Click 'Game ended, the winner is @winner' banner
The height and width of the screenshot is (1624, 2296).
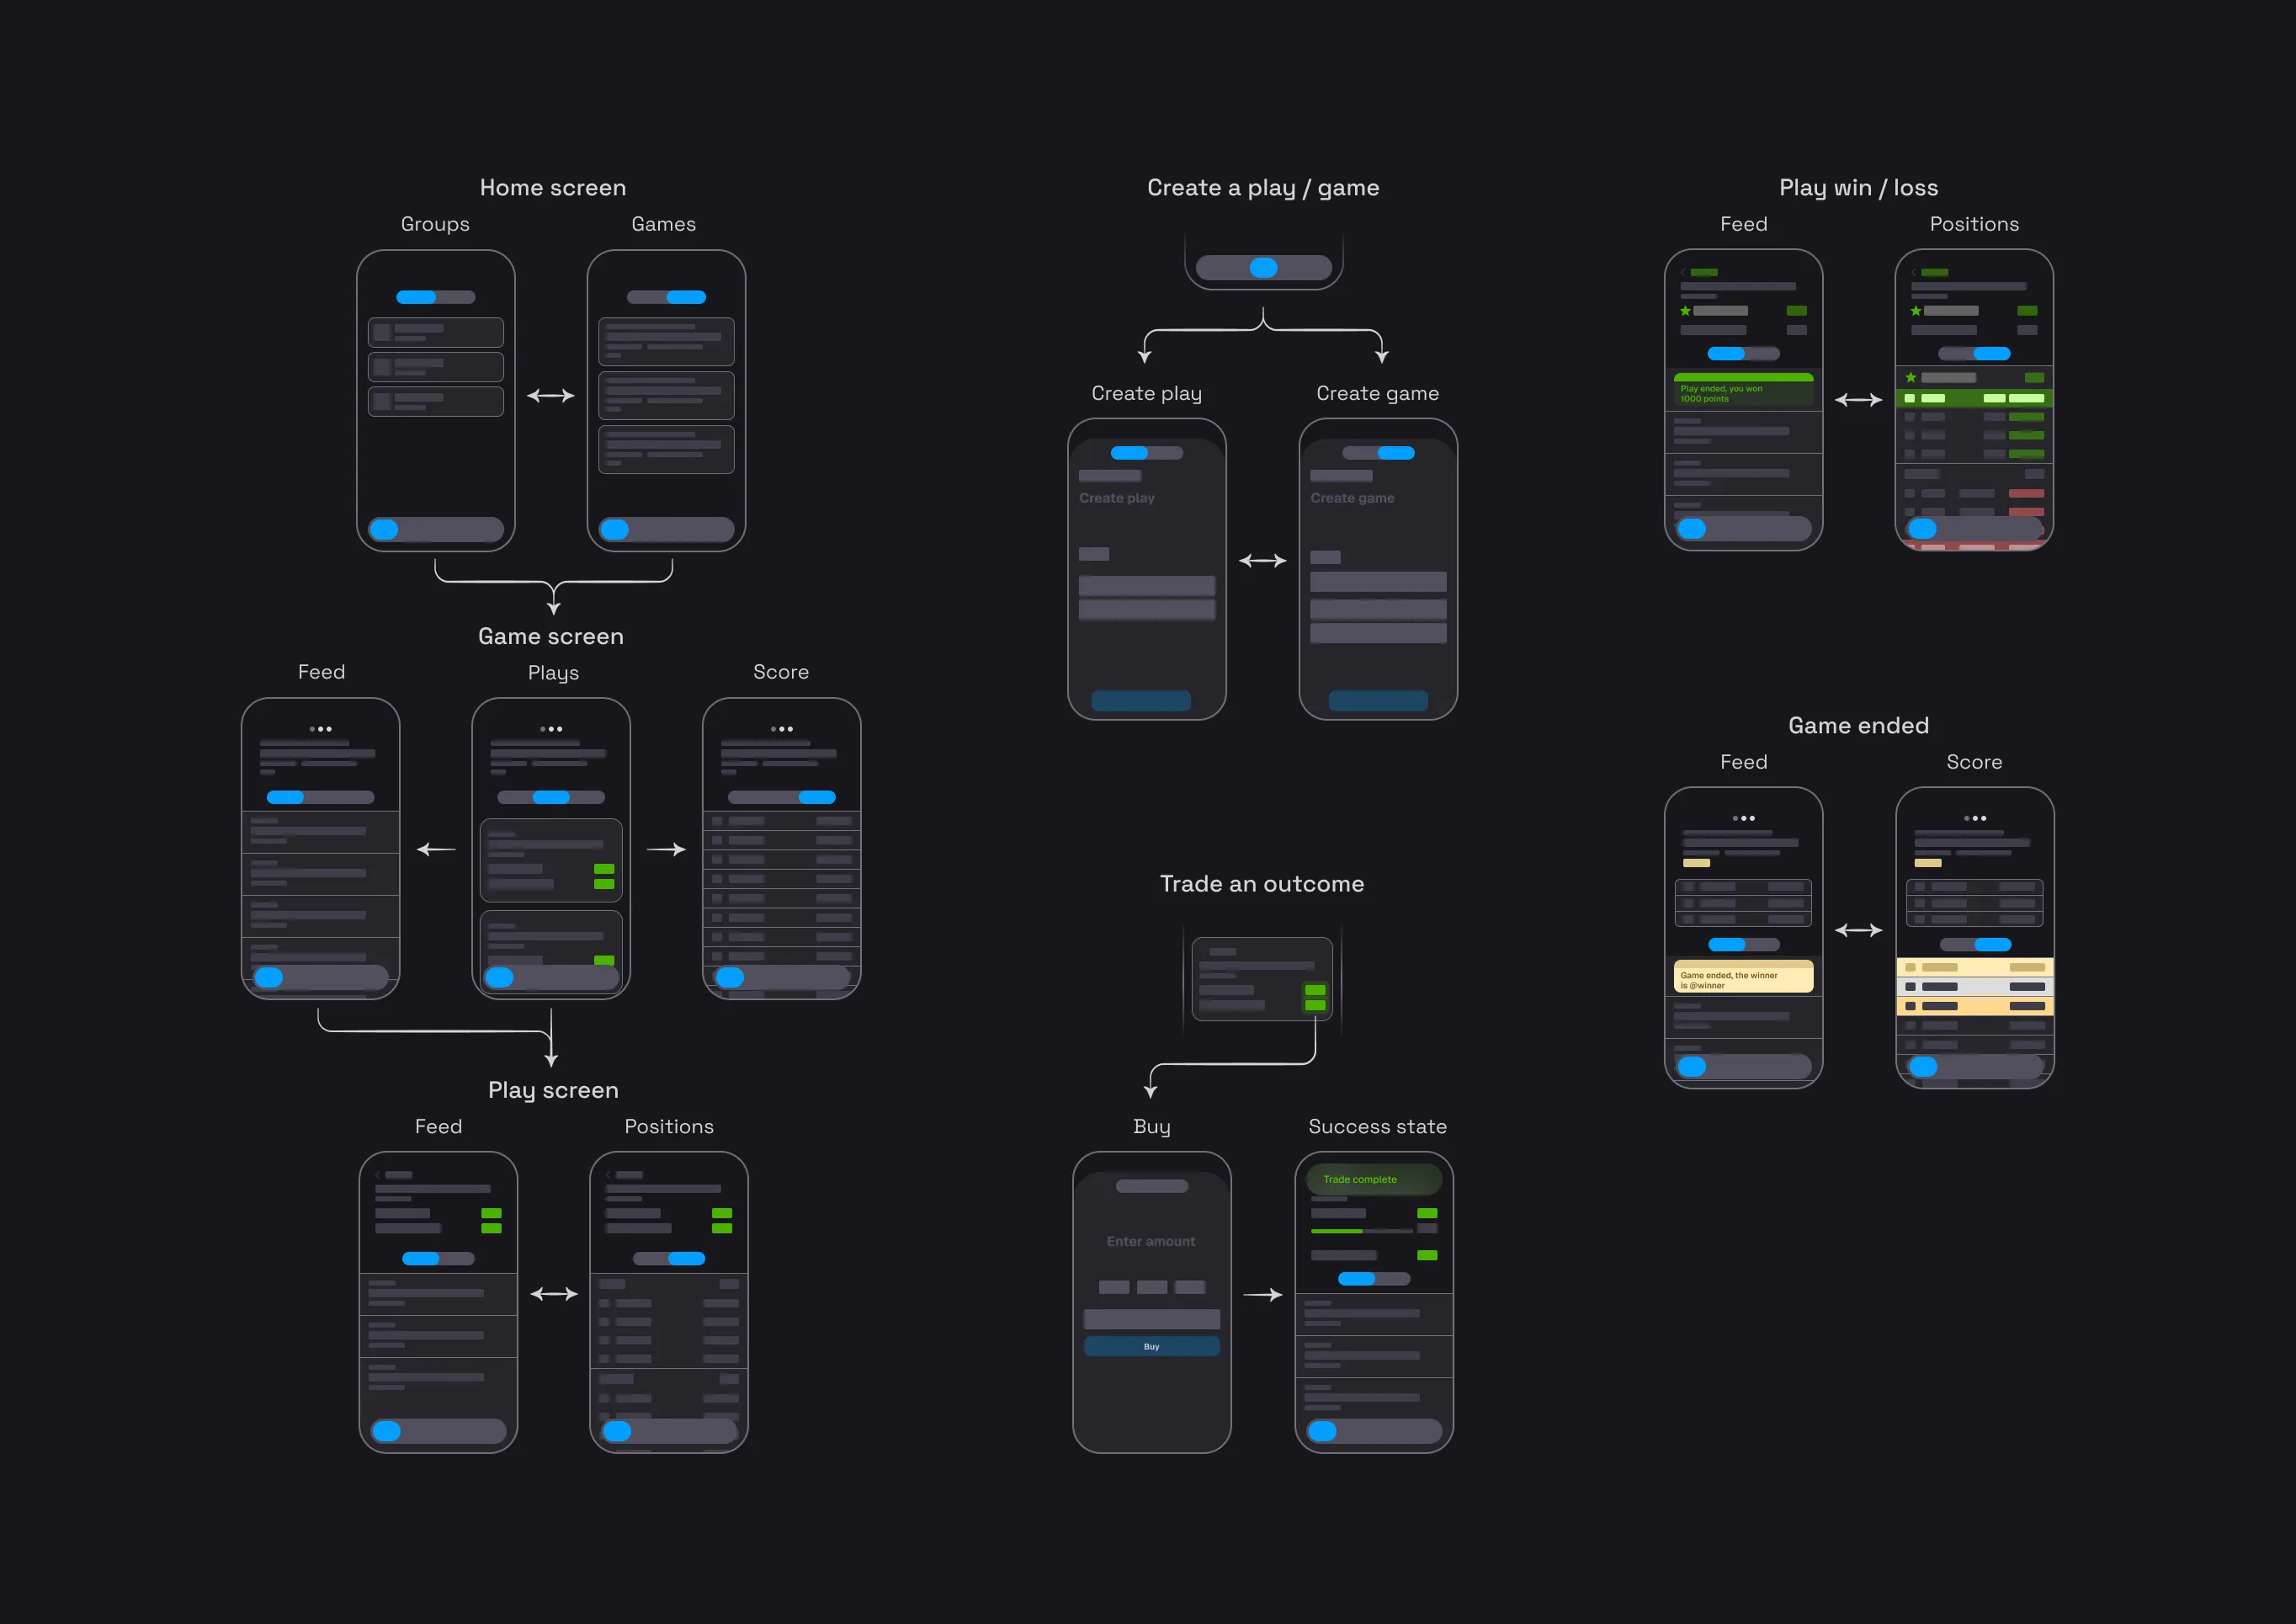click(x=1743, y=977)
